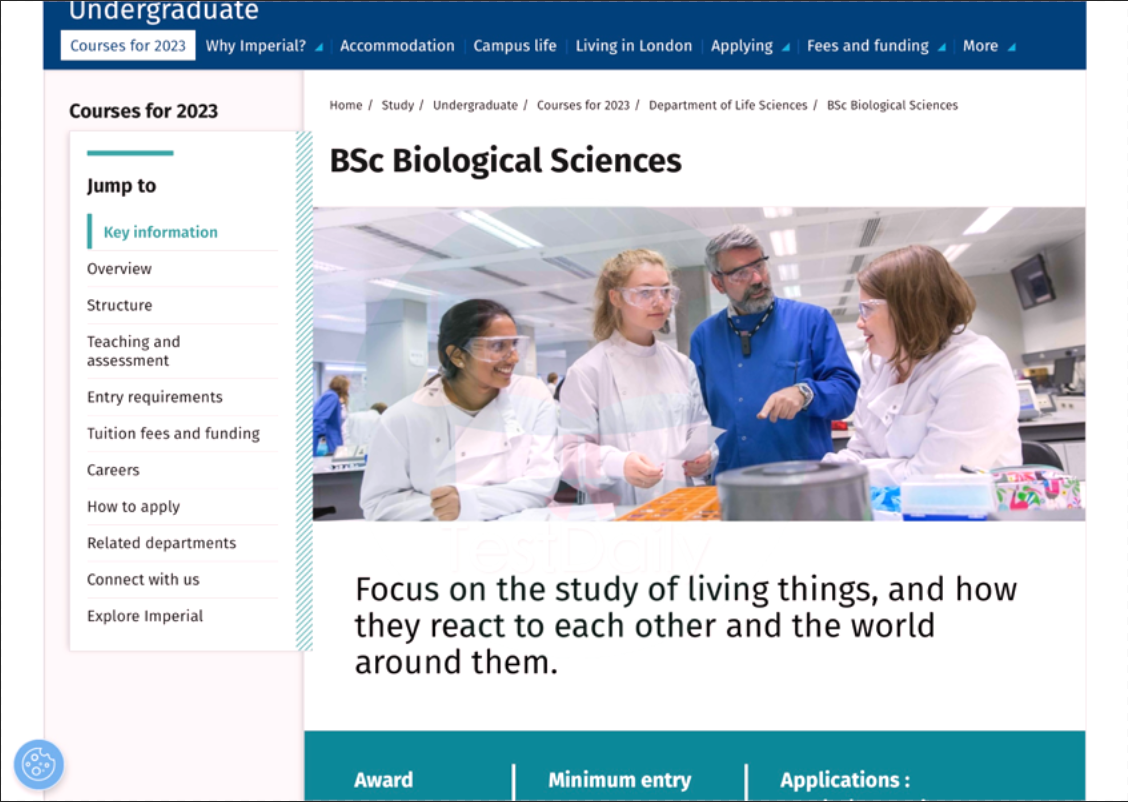The height and width of the screenshot is (802, 1128).
Task: Click the Home breadcrumb link
Action: (x=346, y=105)
